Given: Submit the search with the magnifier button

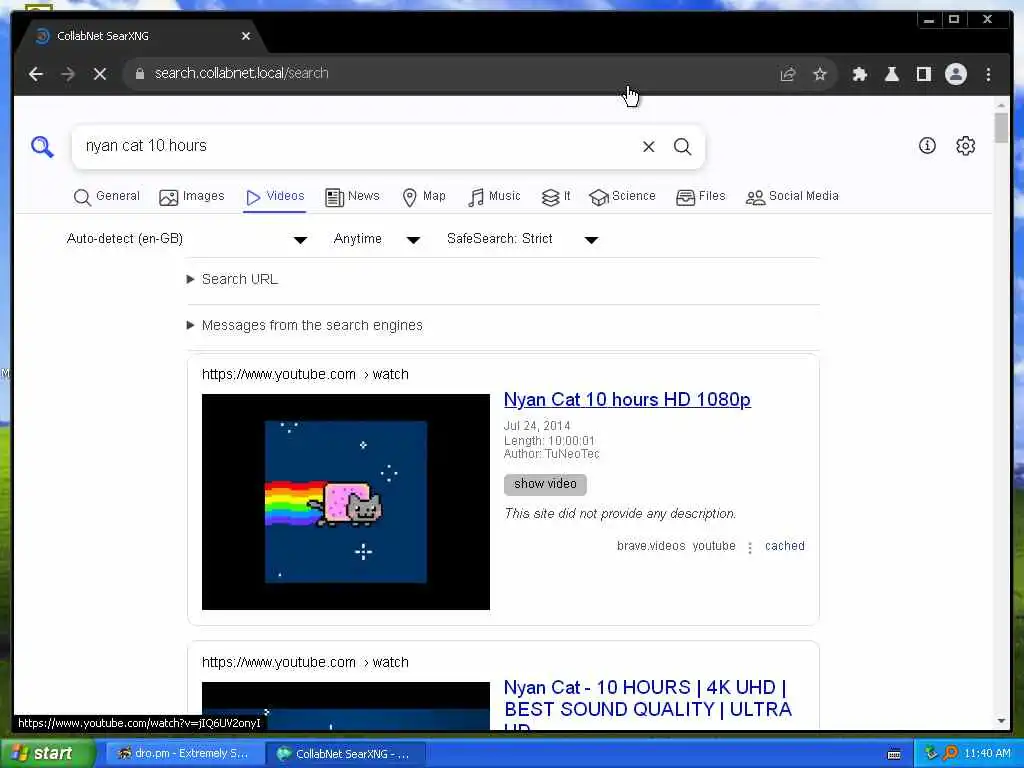Looking at the screenshot, I should tap(682, 146).
